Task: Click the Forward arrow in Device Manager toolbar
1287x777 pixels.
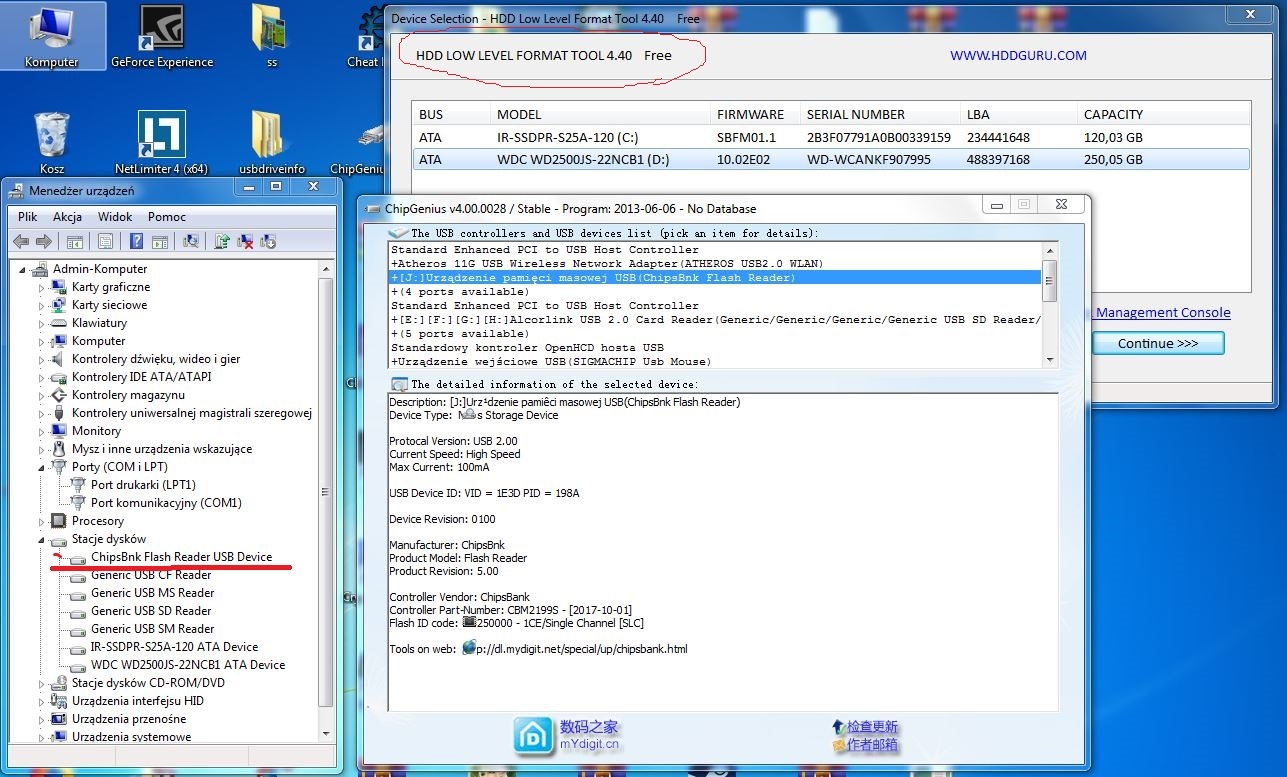Action: click(x=43, y=241)
